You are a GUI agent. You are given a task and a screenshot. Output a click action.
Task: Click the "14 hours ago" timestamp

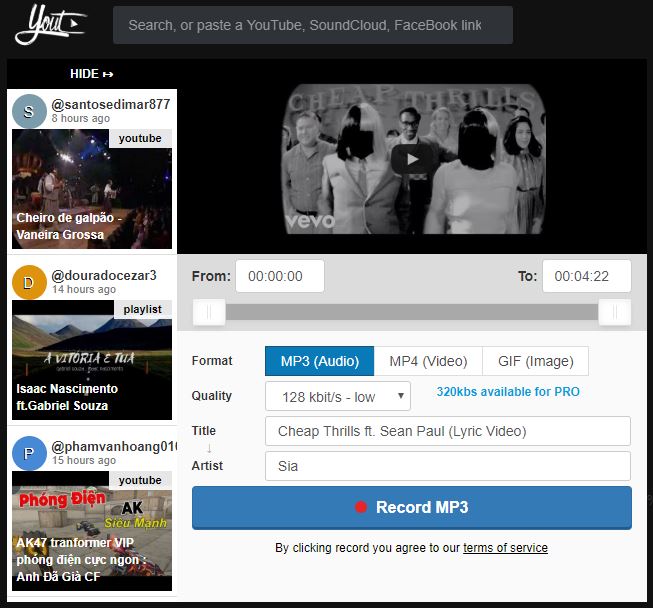(x=84, y=289)
